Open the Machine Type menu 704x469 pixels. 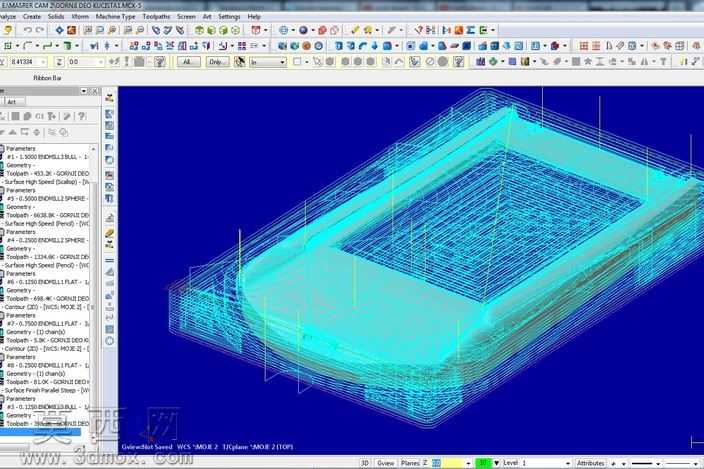(115, 17)
